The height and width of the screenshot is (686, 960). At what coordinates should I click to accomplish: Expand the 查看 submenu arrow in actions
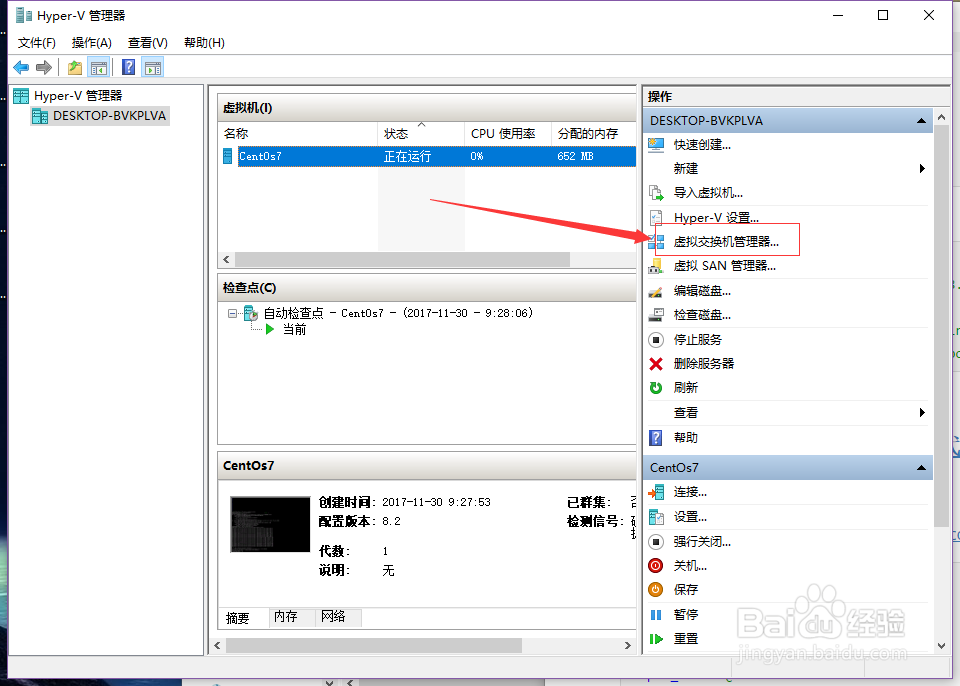pos(922,412)
